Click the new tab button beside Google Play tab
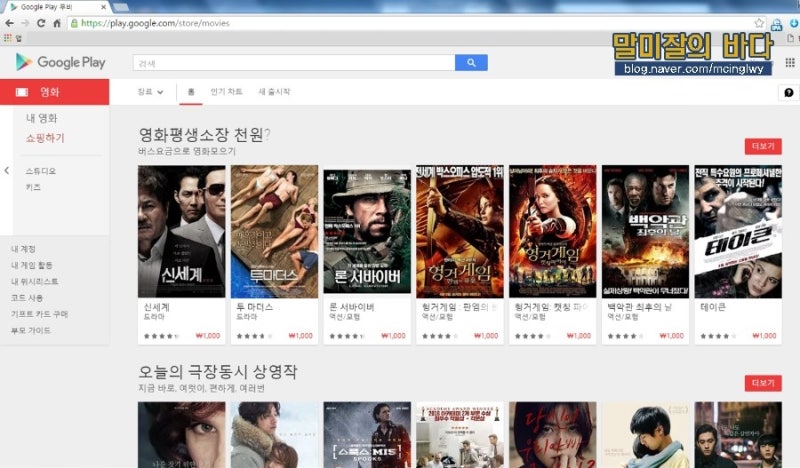The height and width of the screenshot is (468, 800). pos(120,7)
